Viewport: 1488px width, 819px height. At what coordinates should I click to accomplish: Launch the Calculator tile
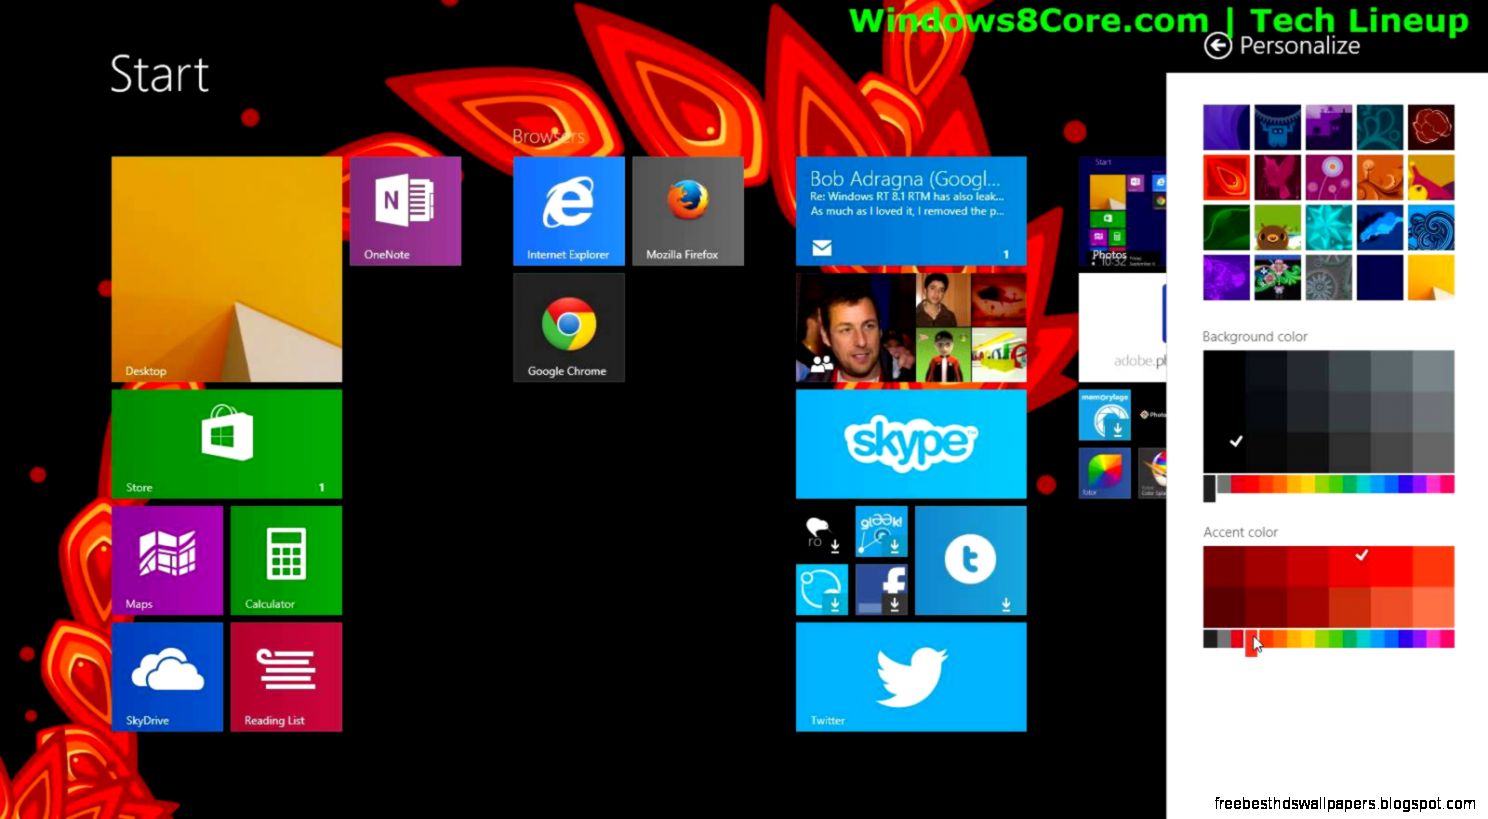286,560
